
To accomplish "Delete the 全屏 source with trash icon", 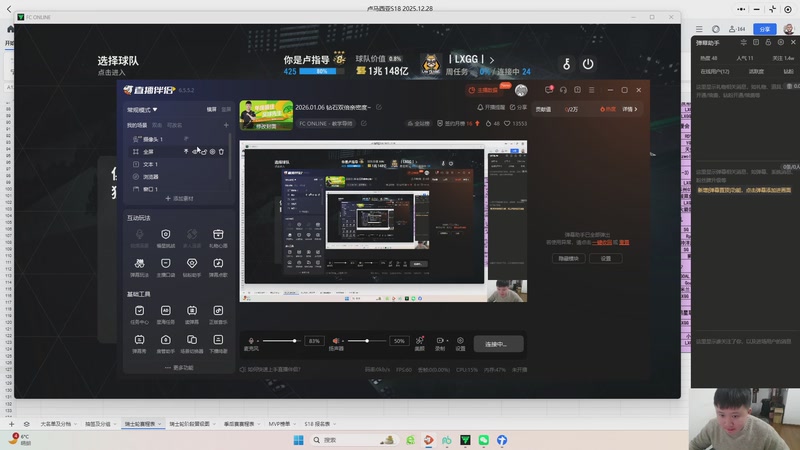I will [221, 152].
